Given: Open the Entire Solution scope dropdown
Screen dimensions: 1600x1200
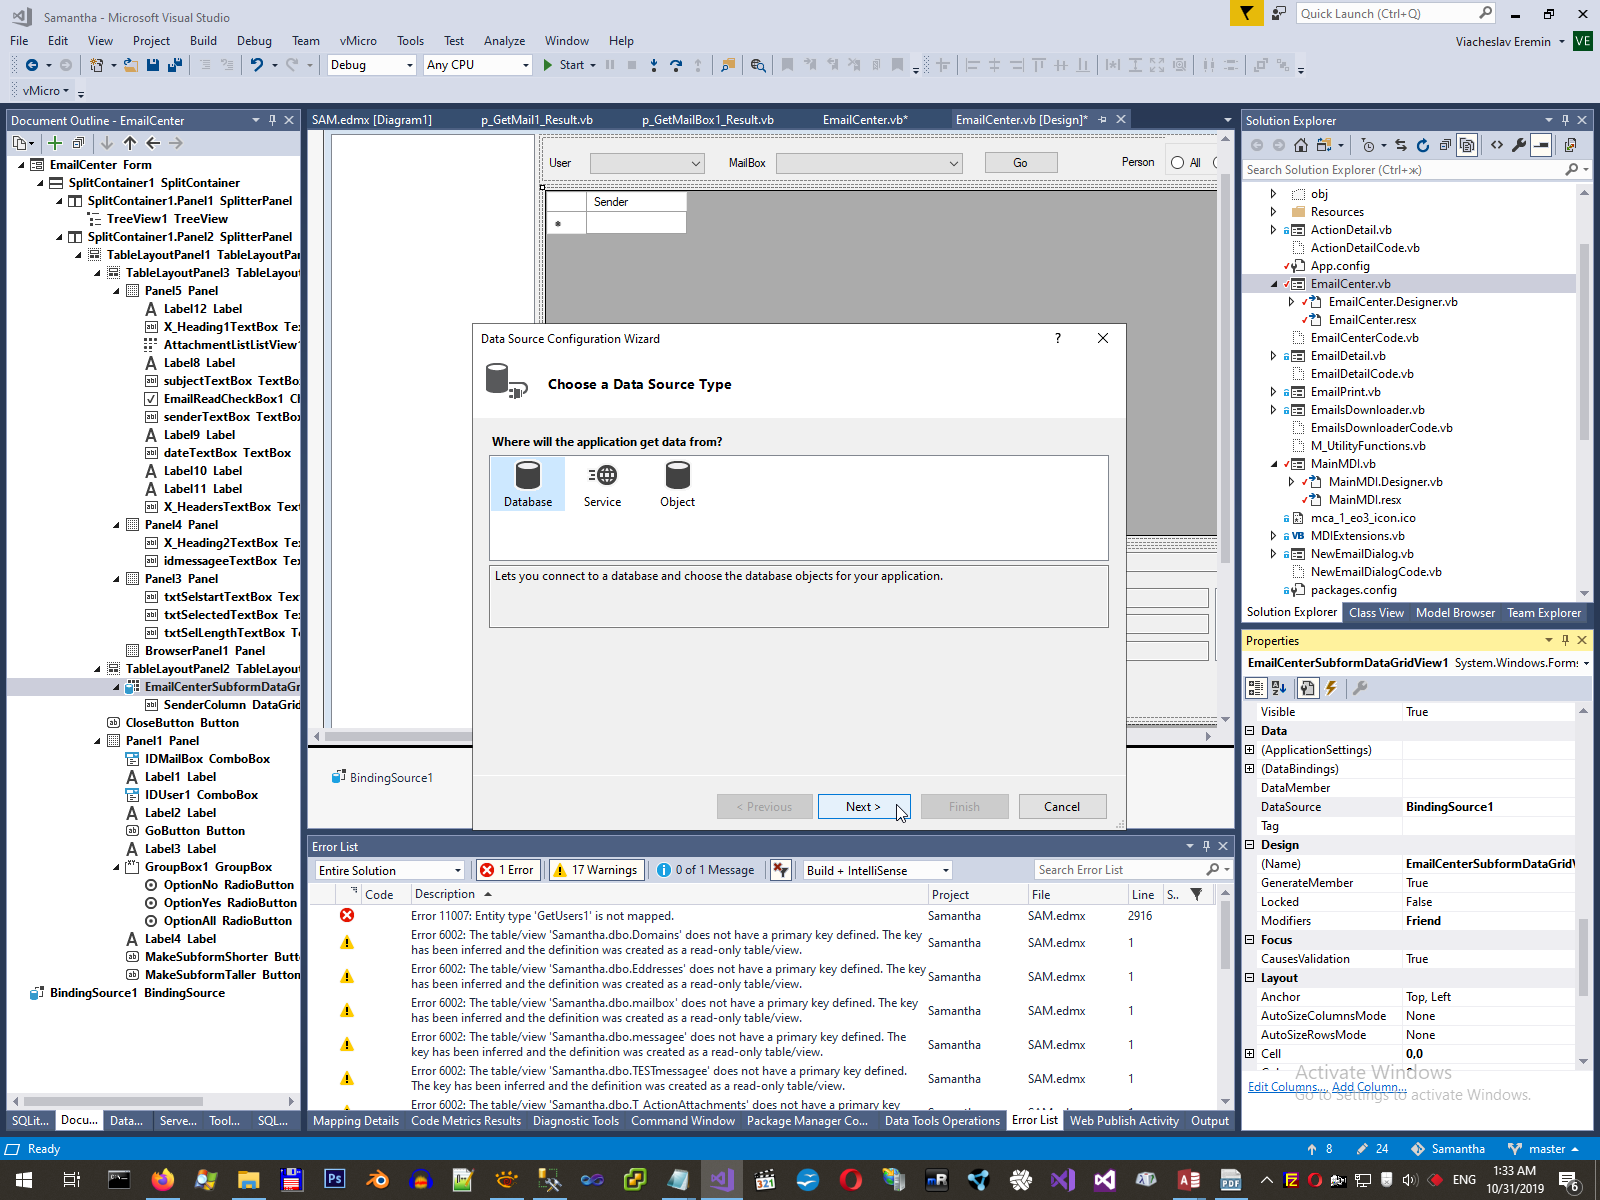Looking at the screenshot, I should pos(390,870).
